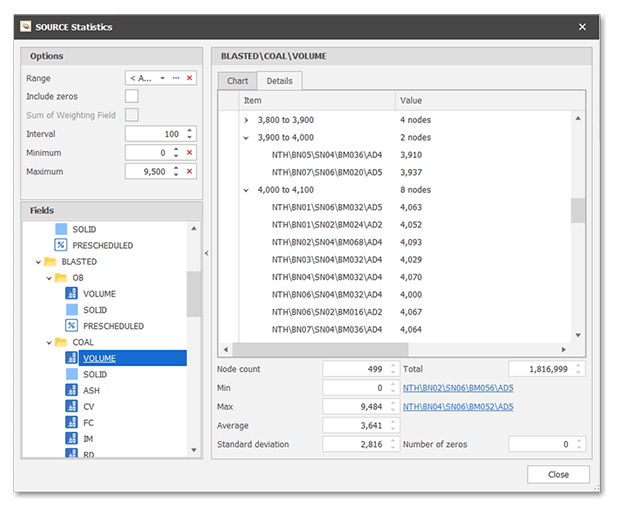Select row NTH\BN01\SN06\BM032\AD5
Image resolution: width=634 pixels, height=518 pixels.
327,207
